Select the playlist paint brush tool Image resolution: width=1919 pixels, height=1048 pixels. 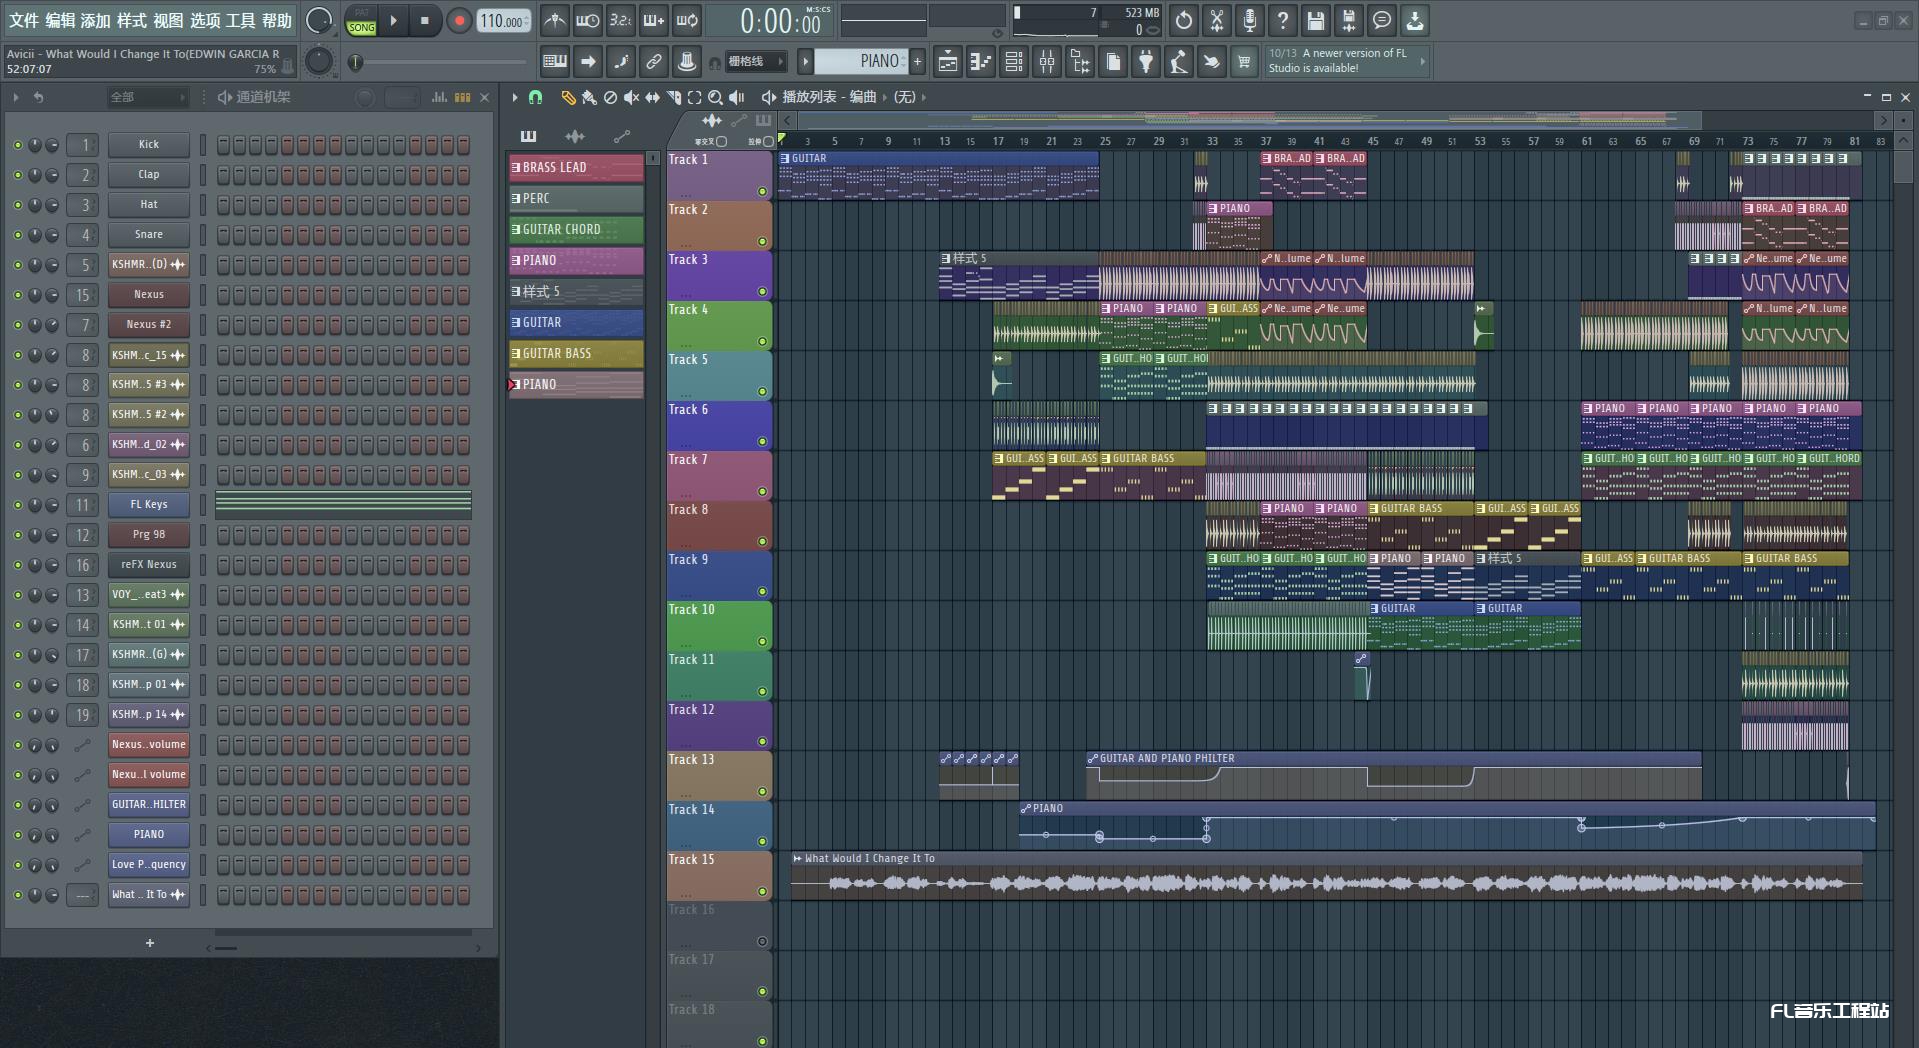(589, 97)
